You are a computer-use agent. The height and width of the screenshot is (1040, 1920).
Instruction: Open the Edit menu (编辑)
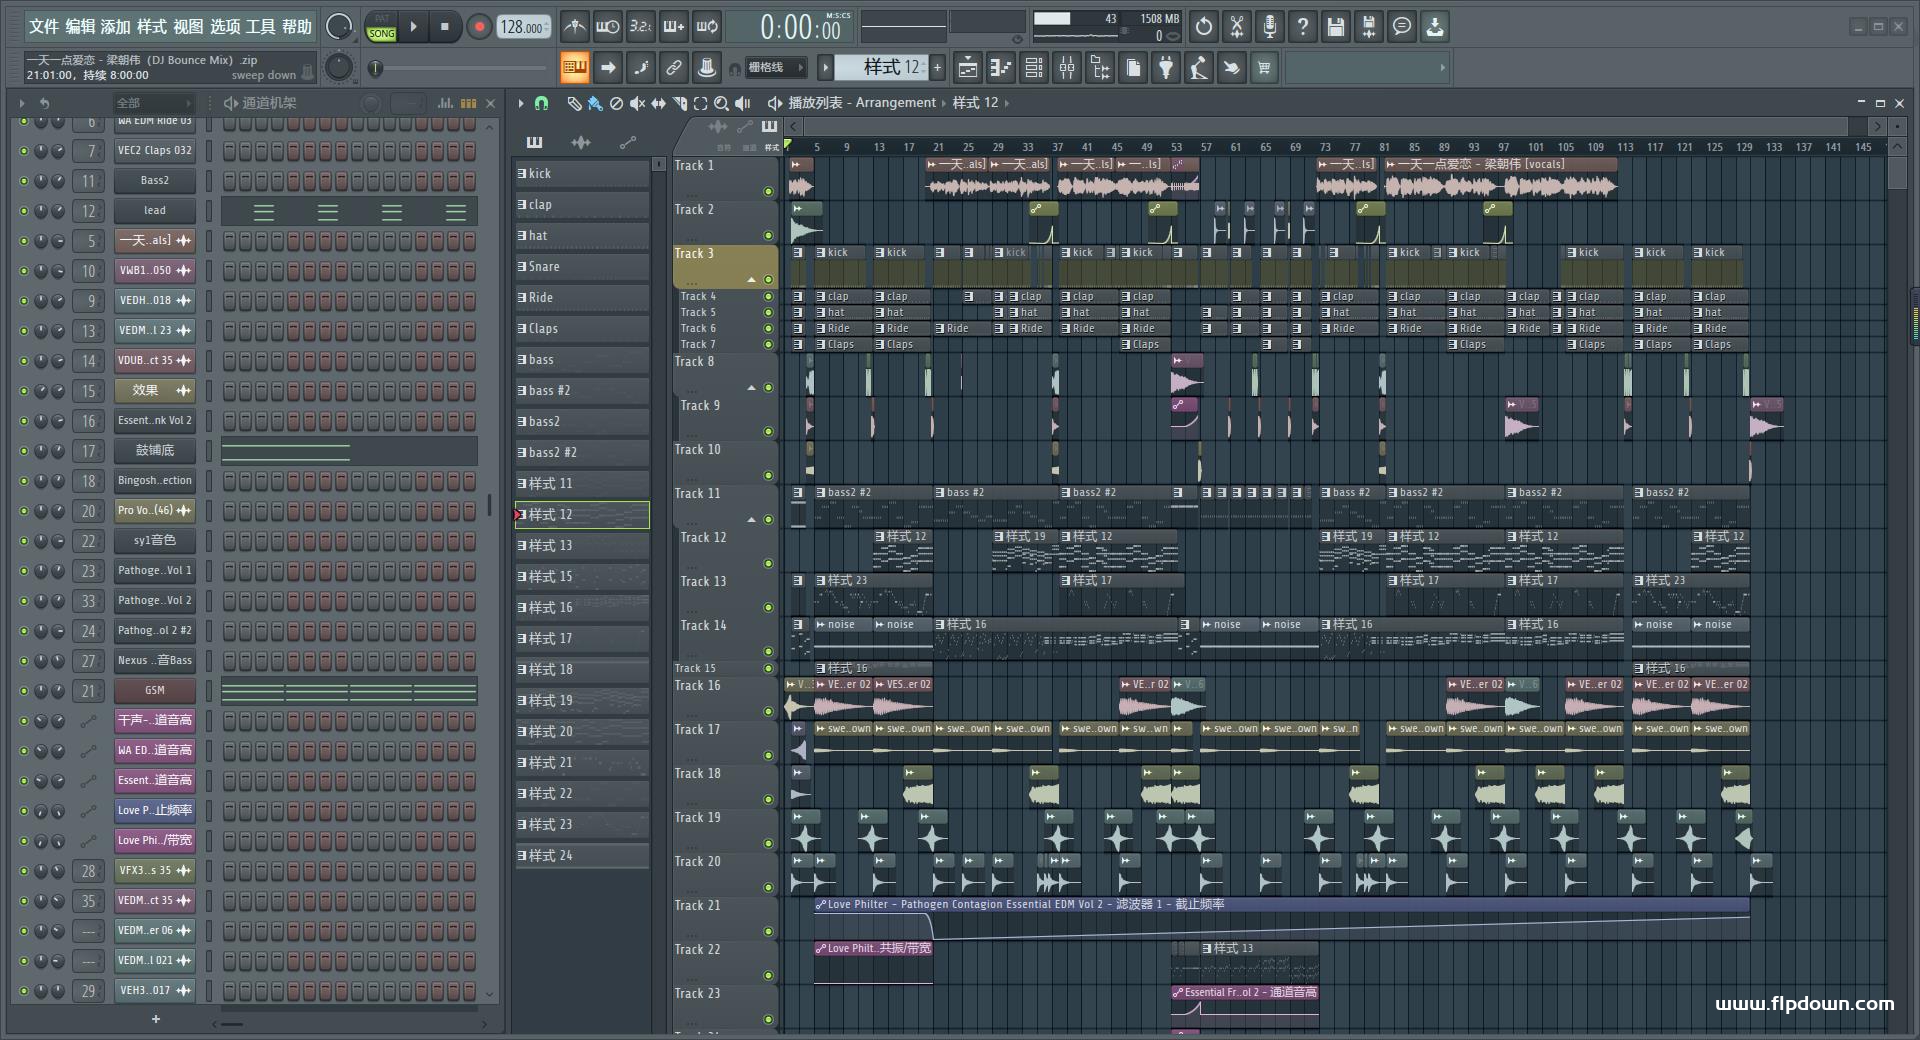coord(80,27)
